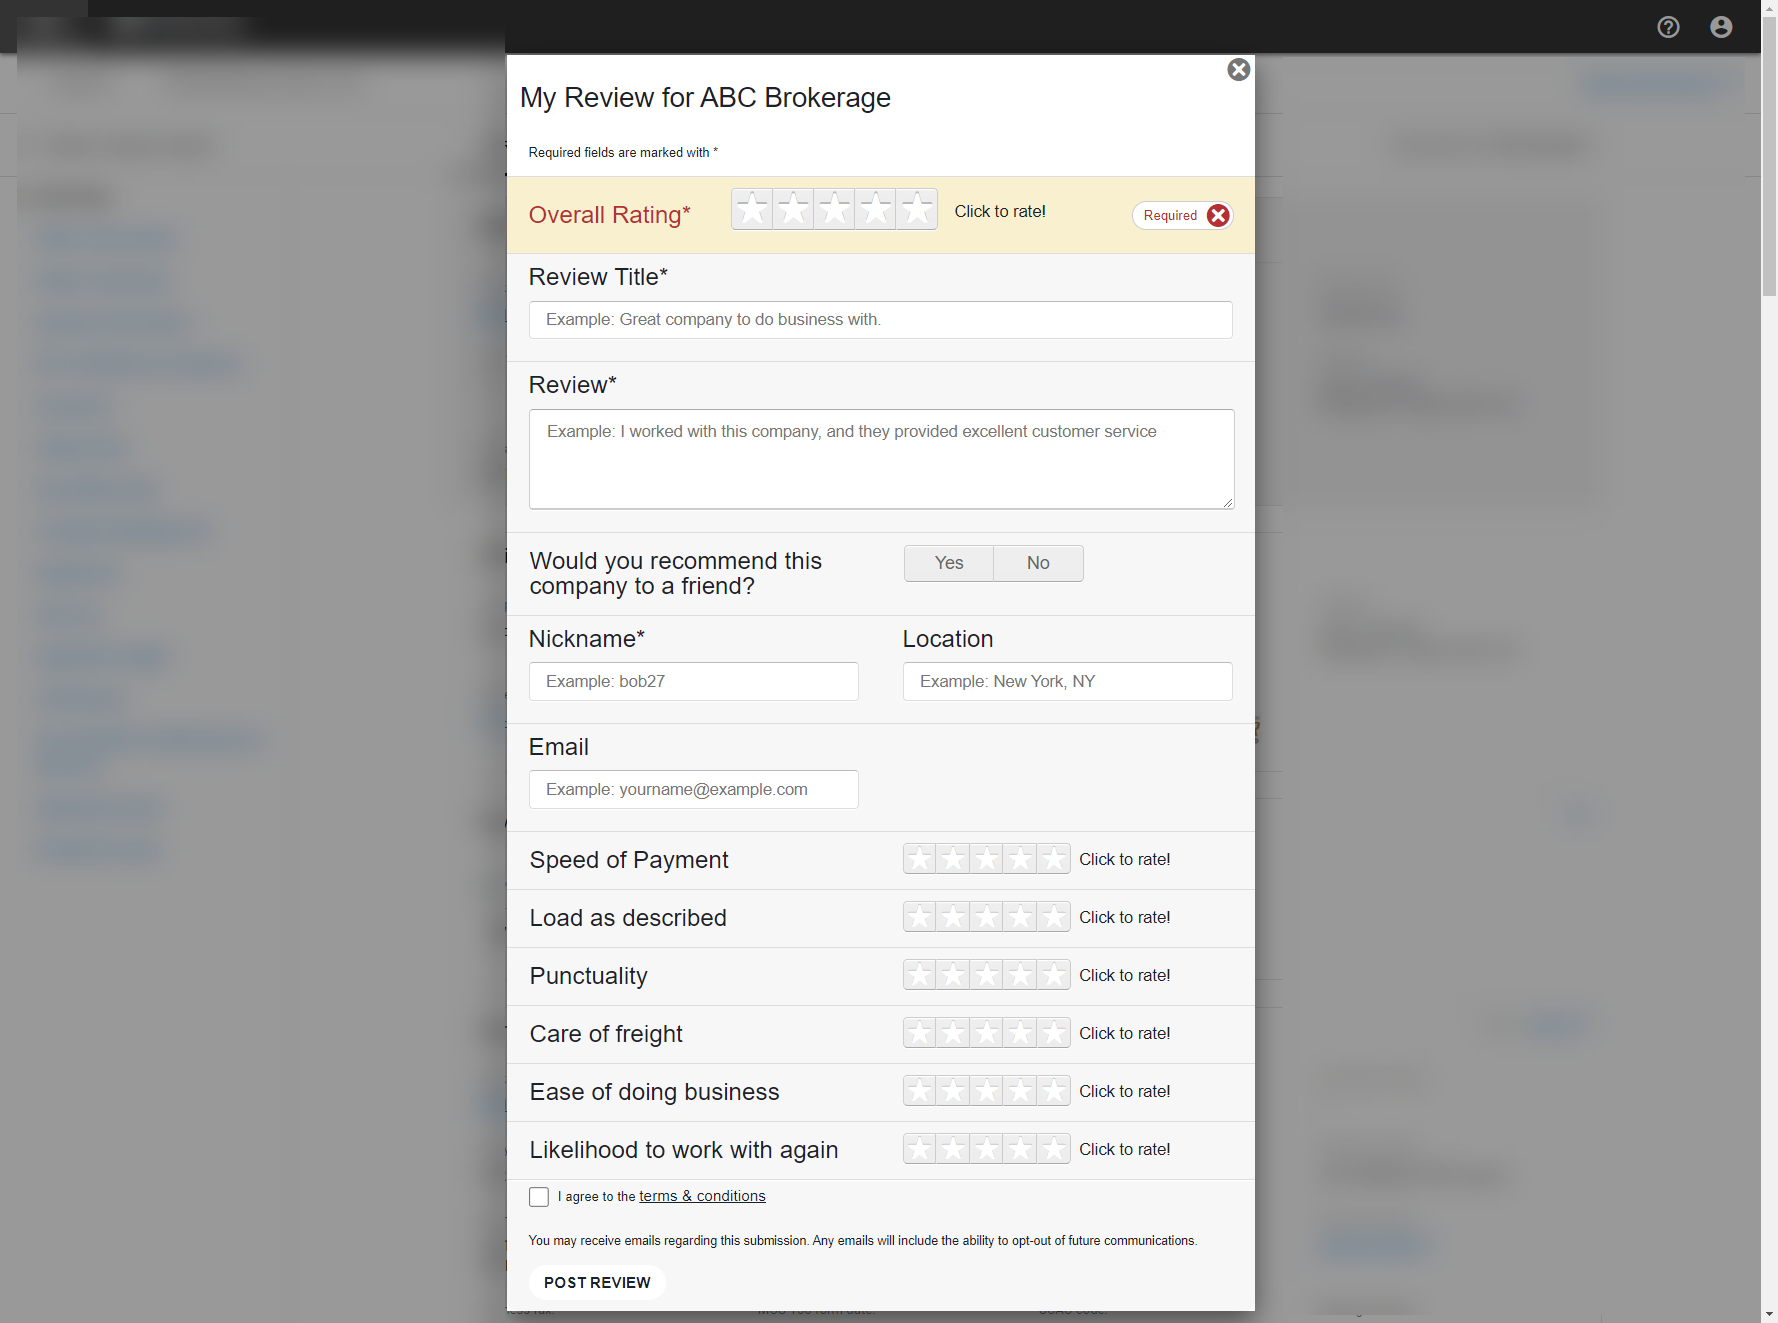Rate Care of freight four stars

pos(1020,1032)
